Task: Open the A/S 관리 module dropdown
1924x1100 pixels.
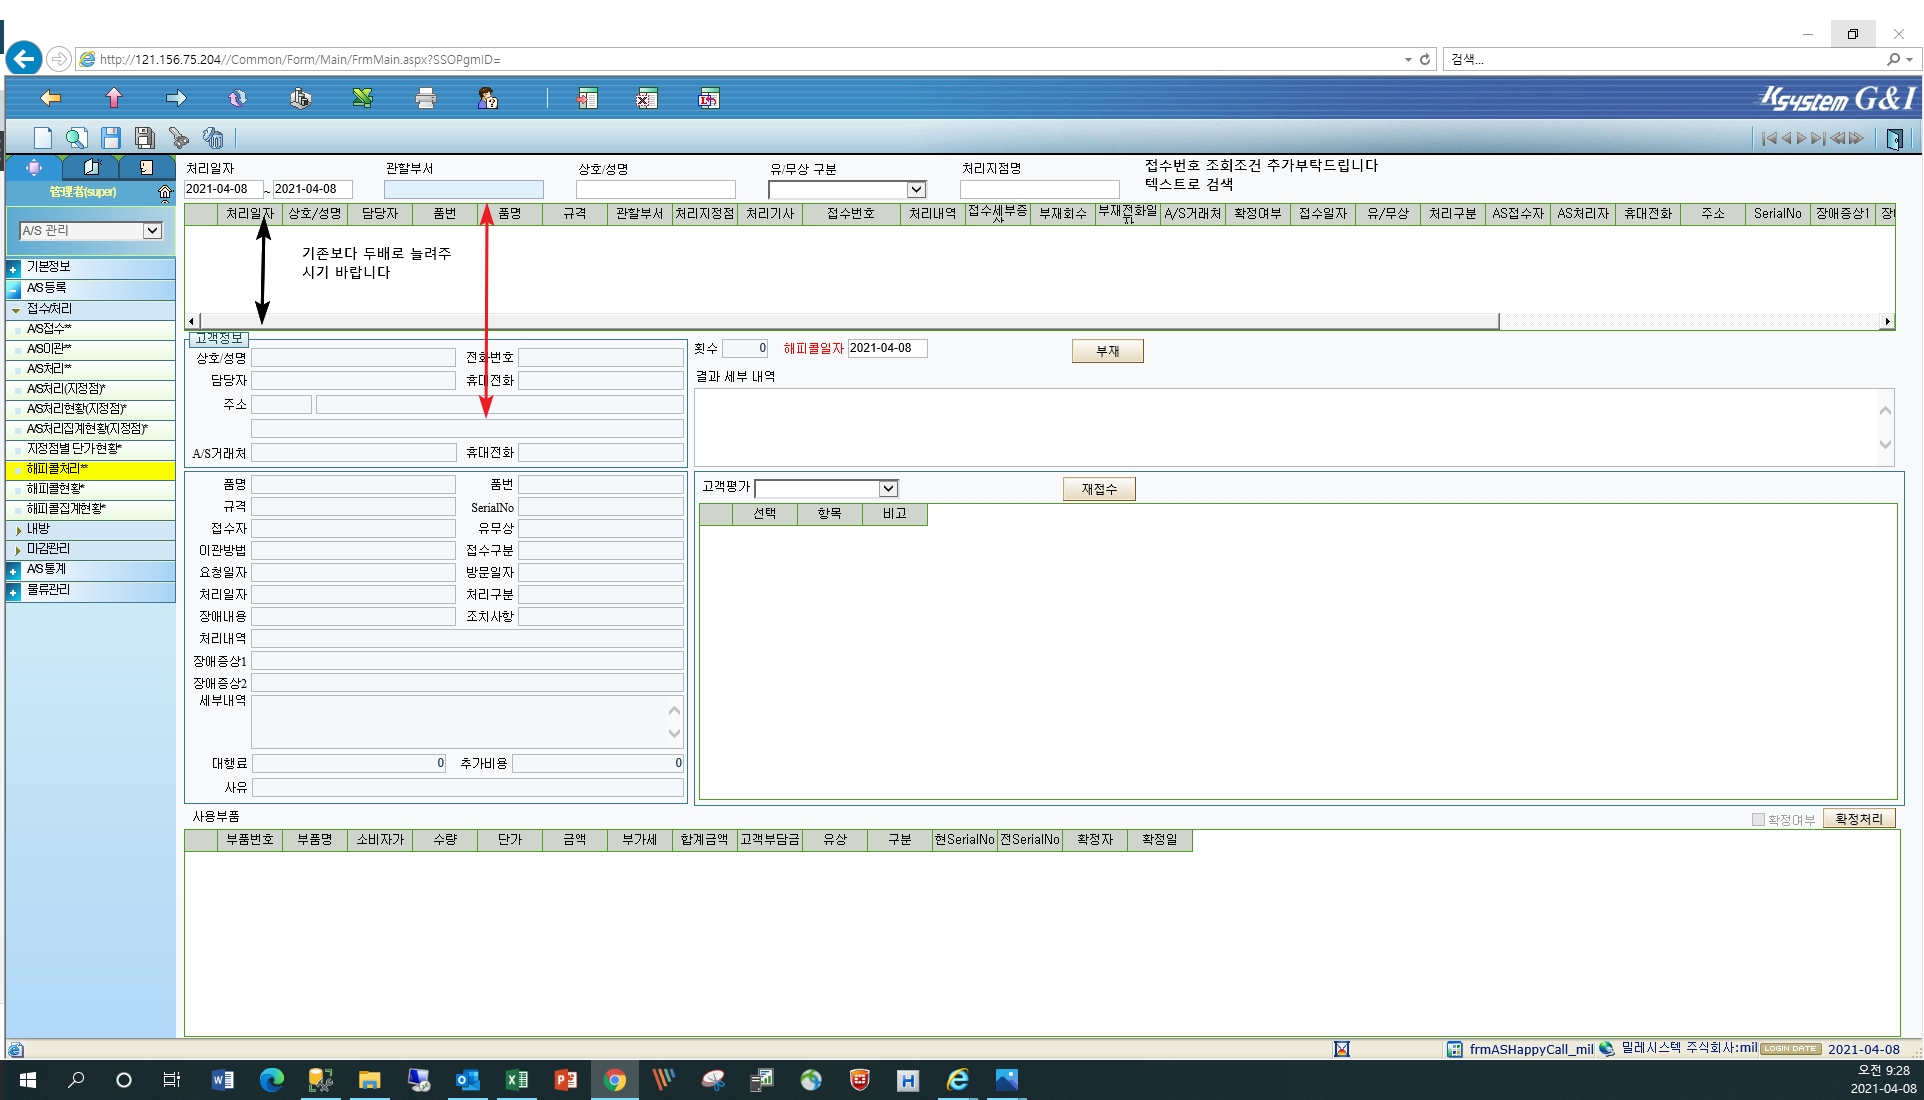Action: (x=152, y=231)
